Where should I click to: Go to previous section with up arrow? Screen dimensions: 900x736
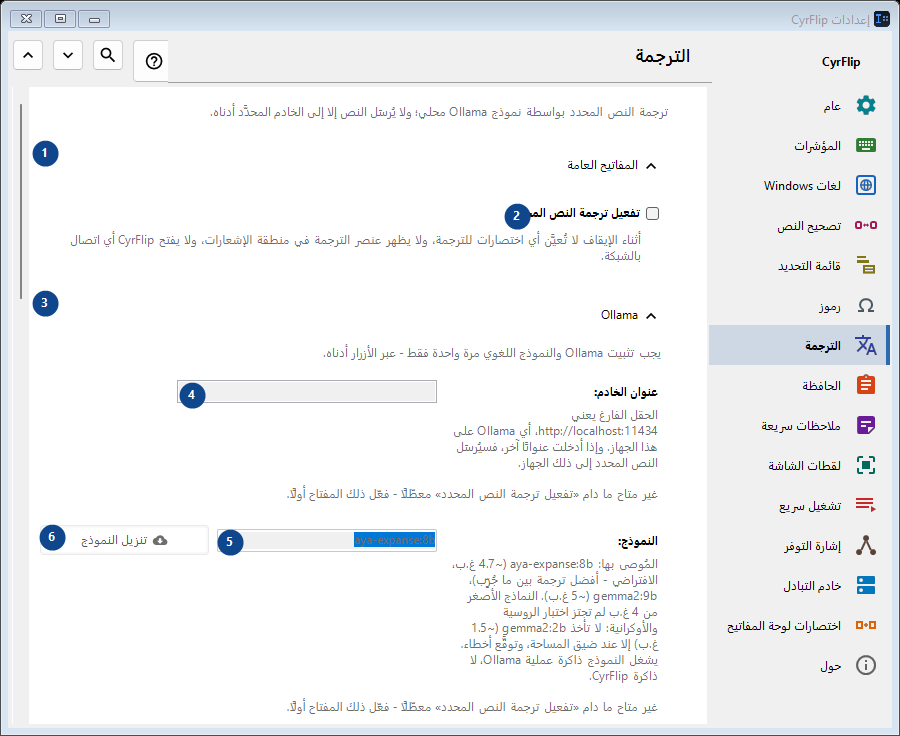(28, 55)
